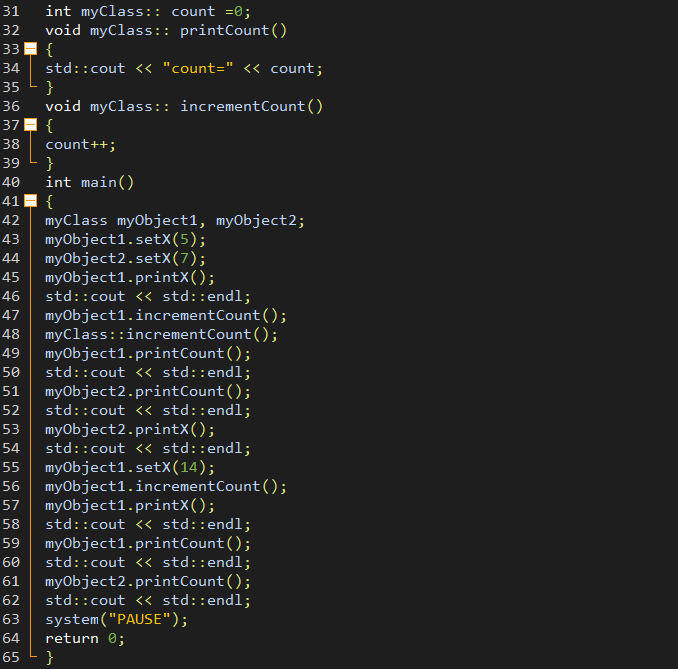Click the closing brace on line 65
The width and height of the screenshot is (678, 669).
[49, 658]
